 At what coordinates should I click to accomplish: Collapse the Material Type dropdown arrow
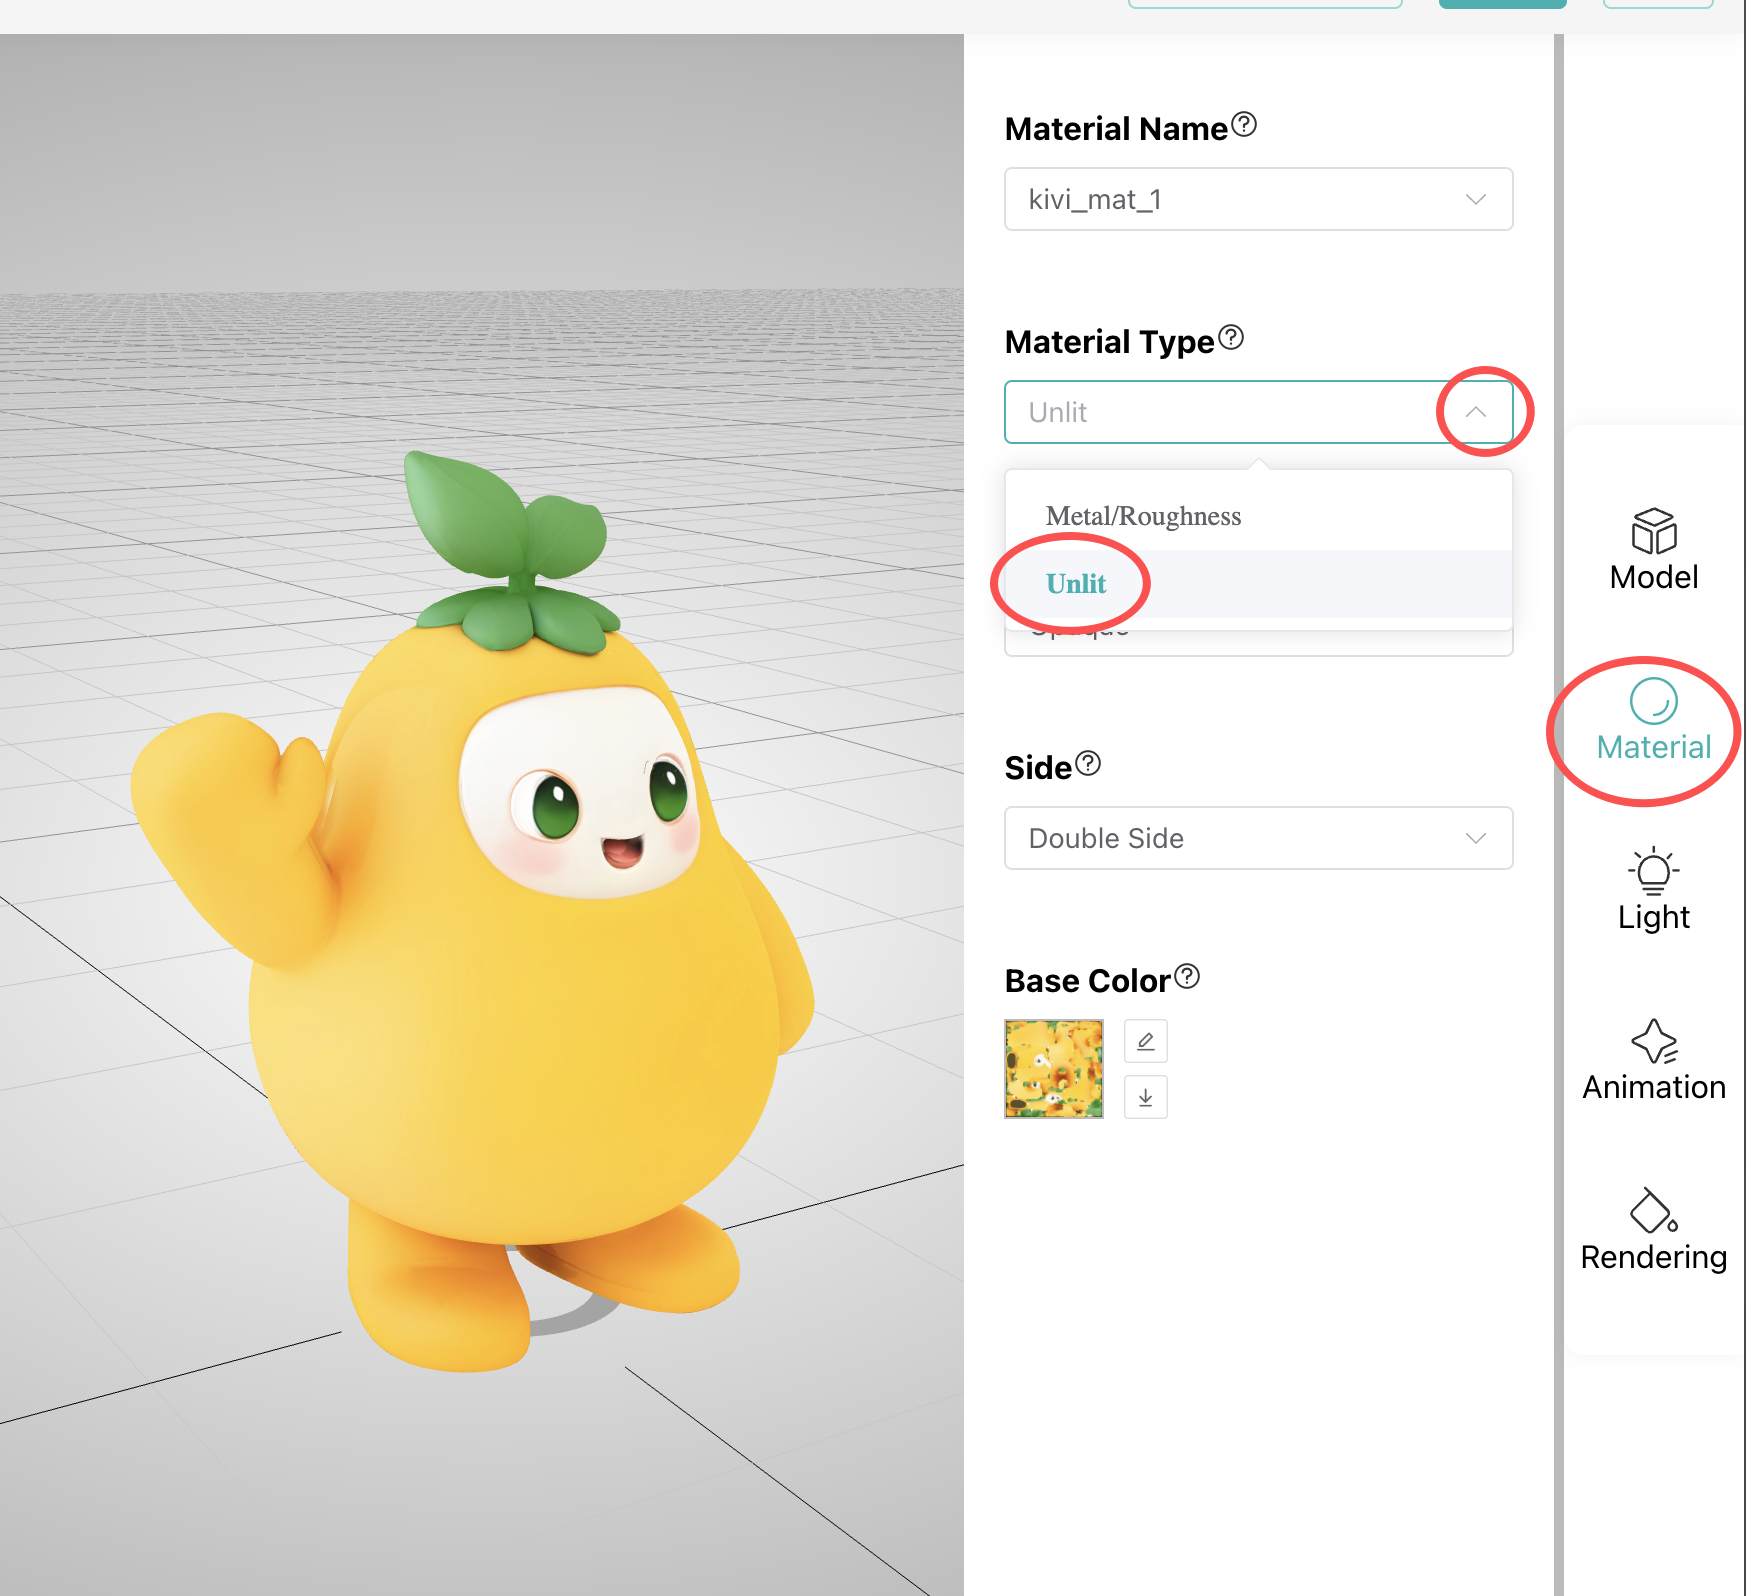click(x=1476, y=412)
